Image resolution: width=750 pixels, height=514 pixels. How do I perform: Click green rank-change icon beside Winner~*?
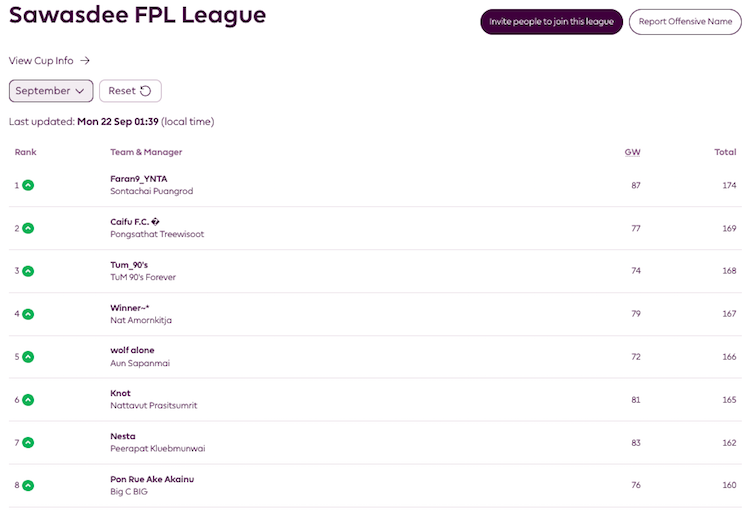click(28, 314)
